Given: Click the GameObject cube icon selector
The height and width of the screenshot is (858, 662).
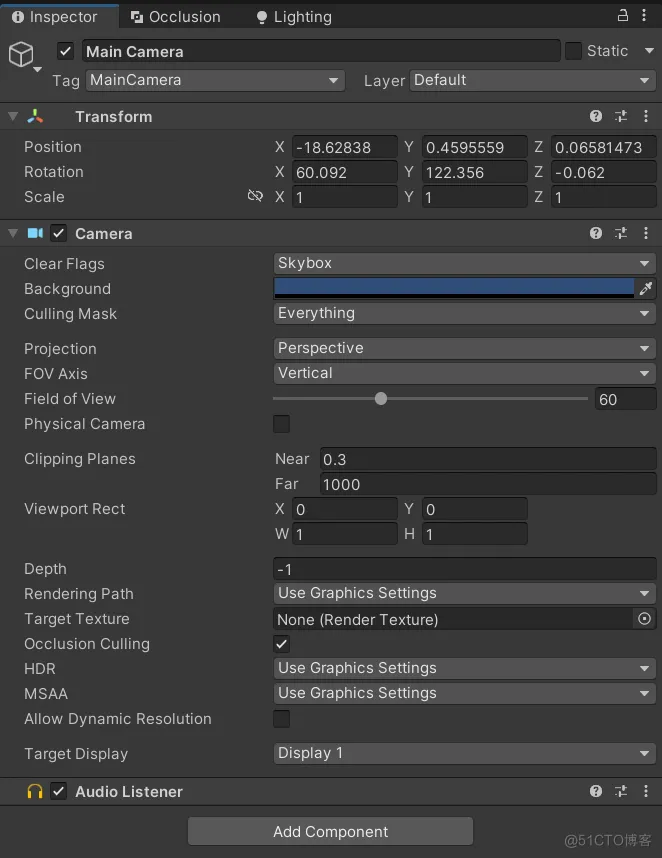Looking at the screenshot, I should click(22, 55).
